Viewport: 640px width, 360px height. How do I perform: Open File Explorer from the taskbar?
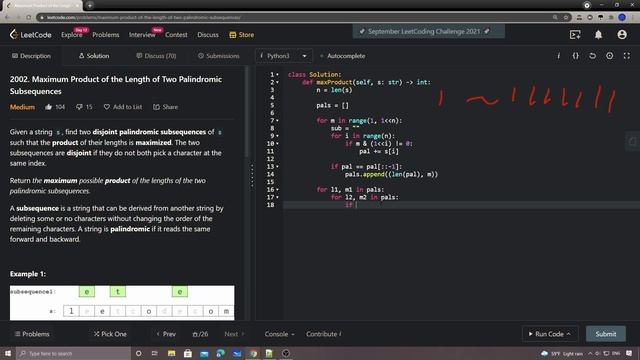pyautogui.click(x=171, y=353)
